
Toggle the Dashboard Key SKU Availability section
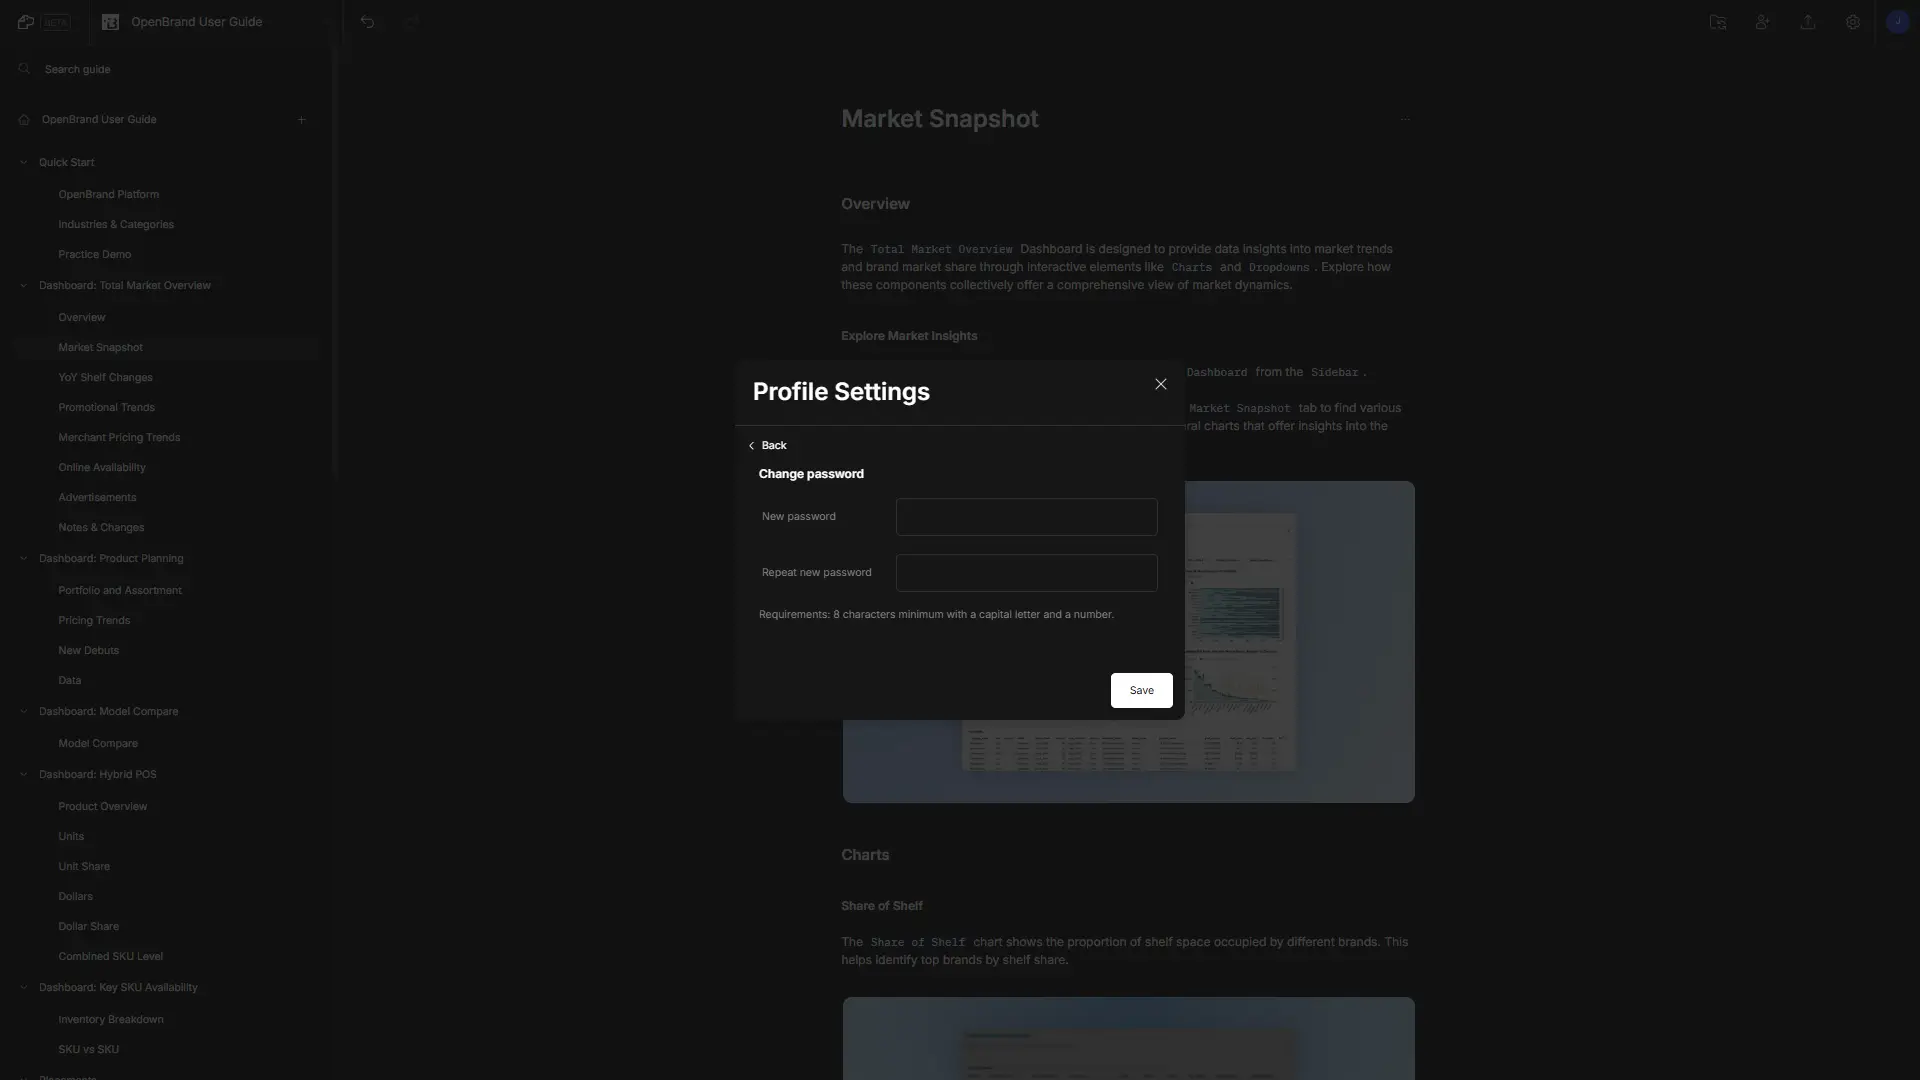tap(22, 988)
